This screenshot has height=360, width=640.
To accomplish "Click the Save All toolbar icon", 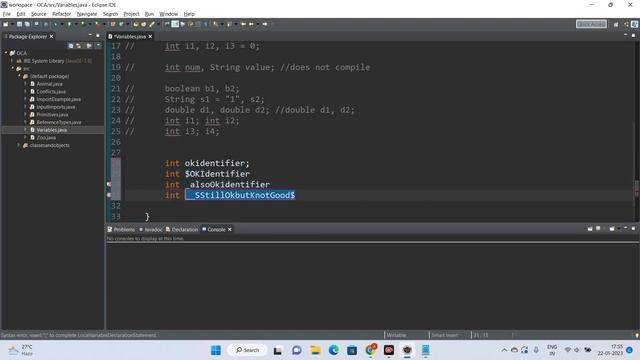I will pyautogui.click(x=27, y=24).
